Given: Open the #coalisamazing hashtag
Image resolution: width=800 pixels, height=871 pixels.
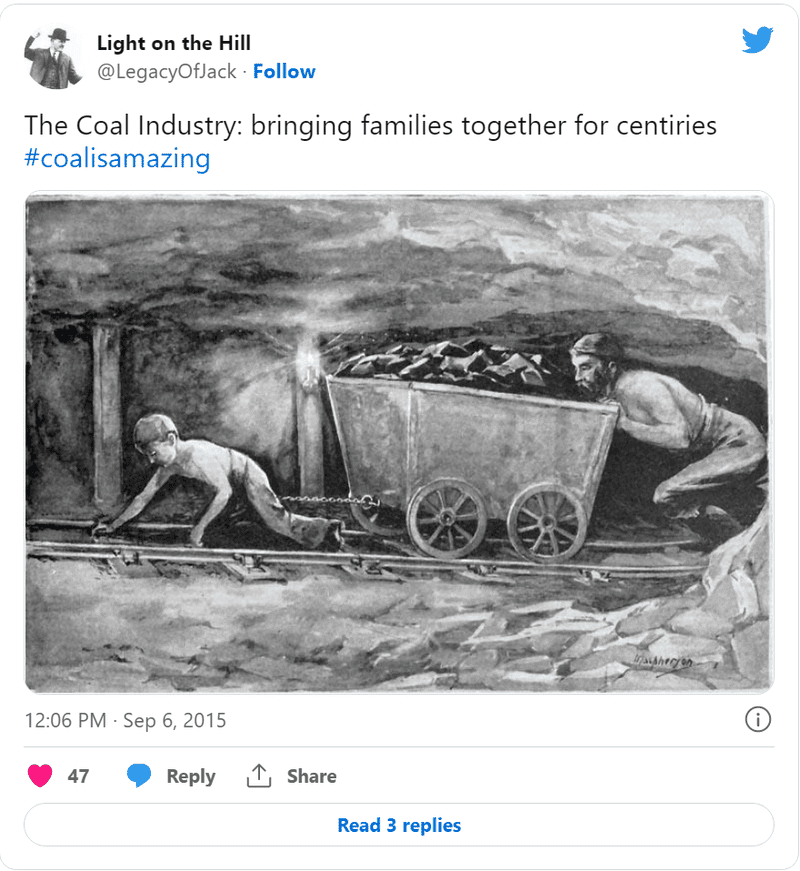Looking at the screenshot, I should pyautogui.click(x=117, y=158).
